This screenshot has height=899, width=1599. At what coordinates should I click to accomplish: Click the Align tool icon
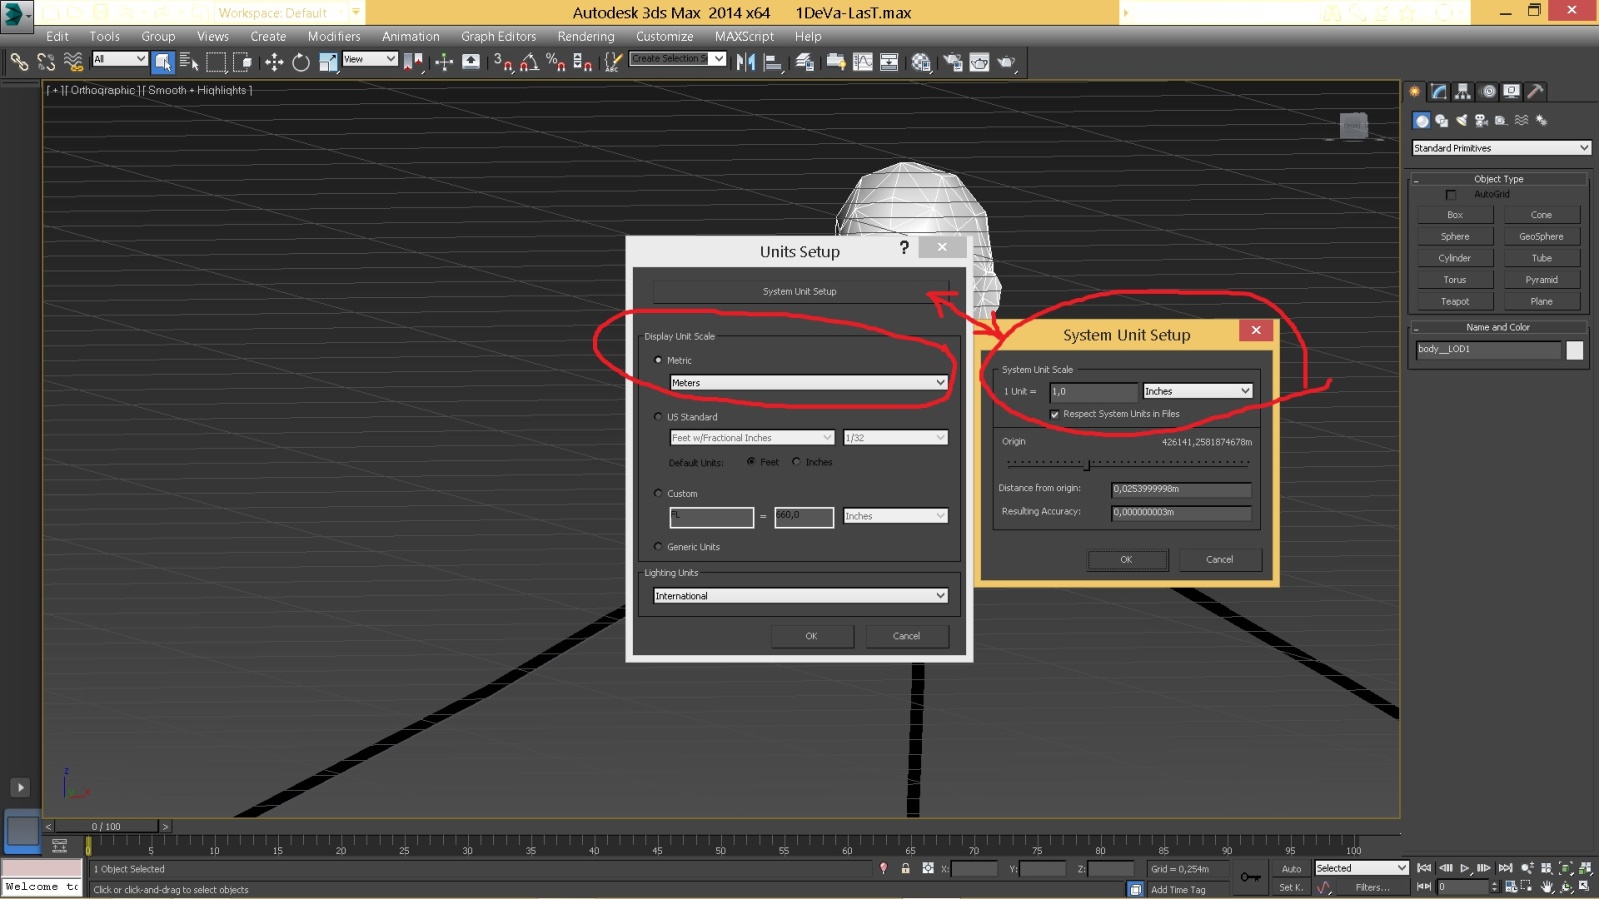tap(773, 62)
